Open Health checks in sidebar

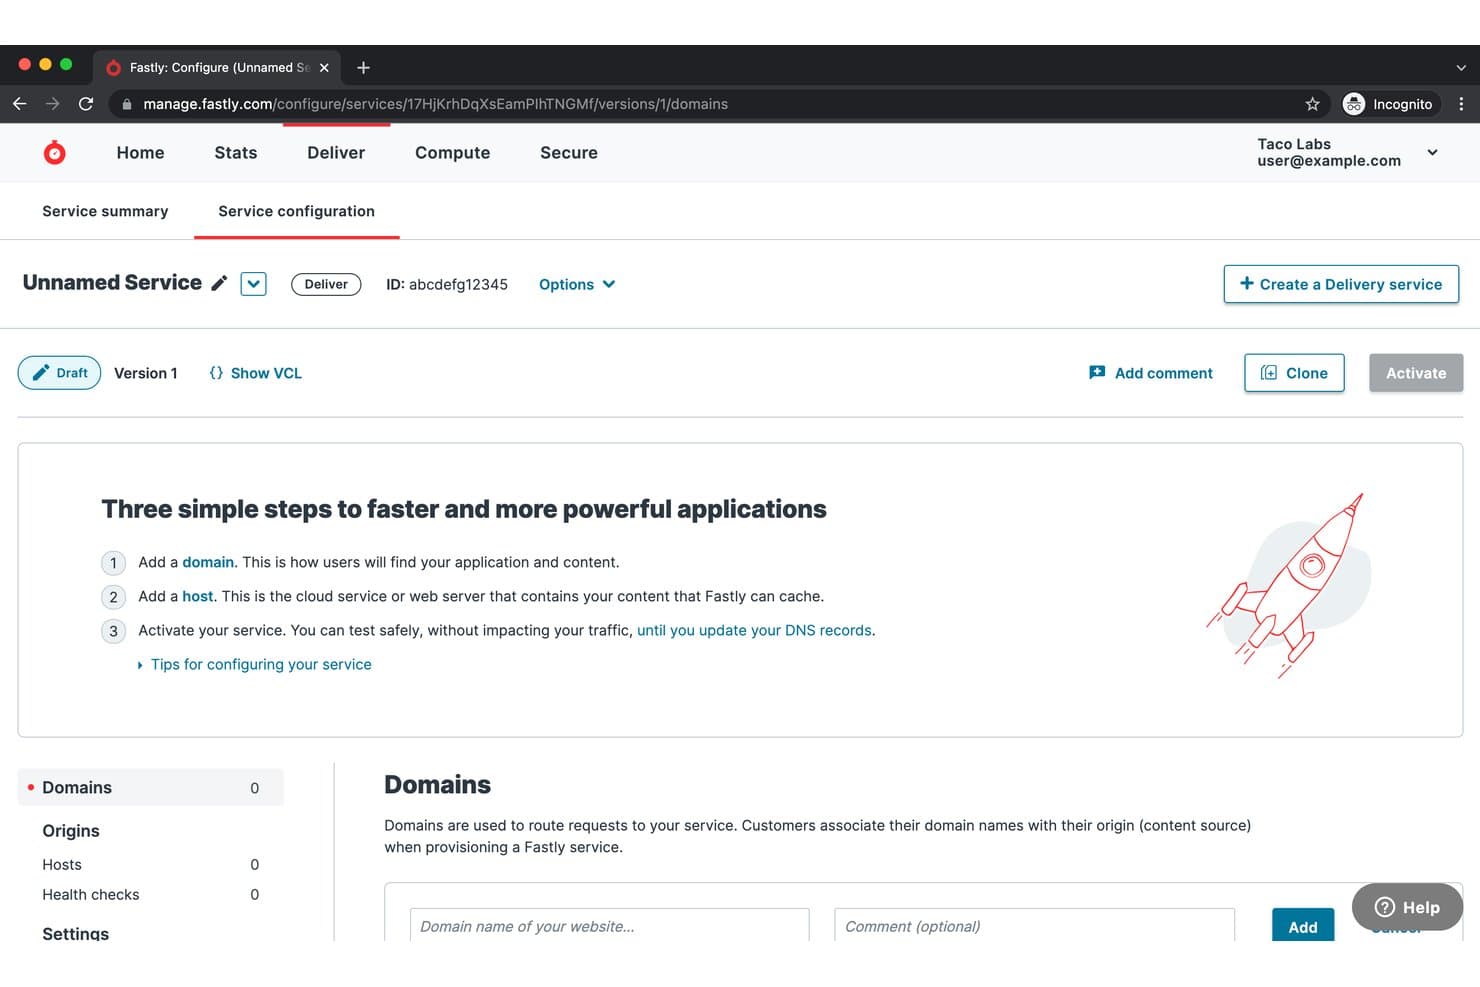[x=151, y=895]
